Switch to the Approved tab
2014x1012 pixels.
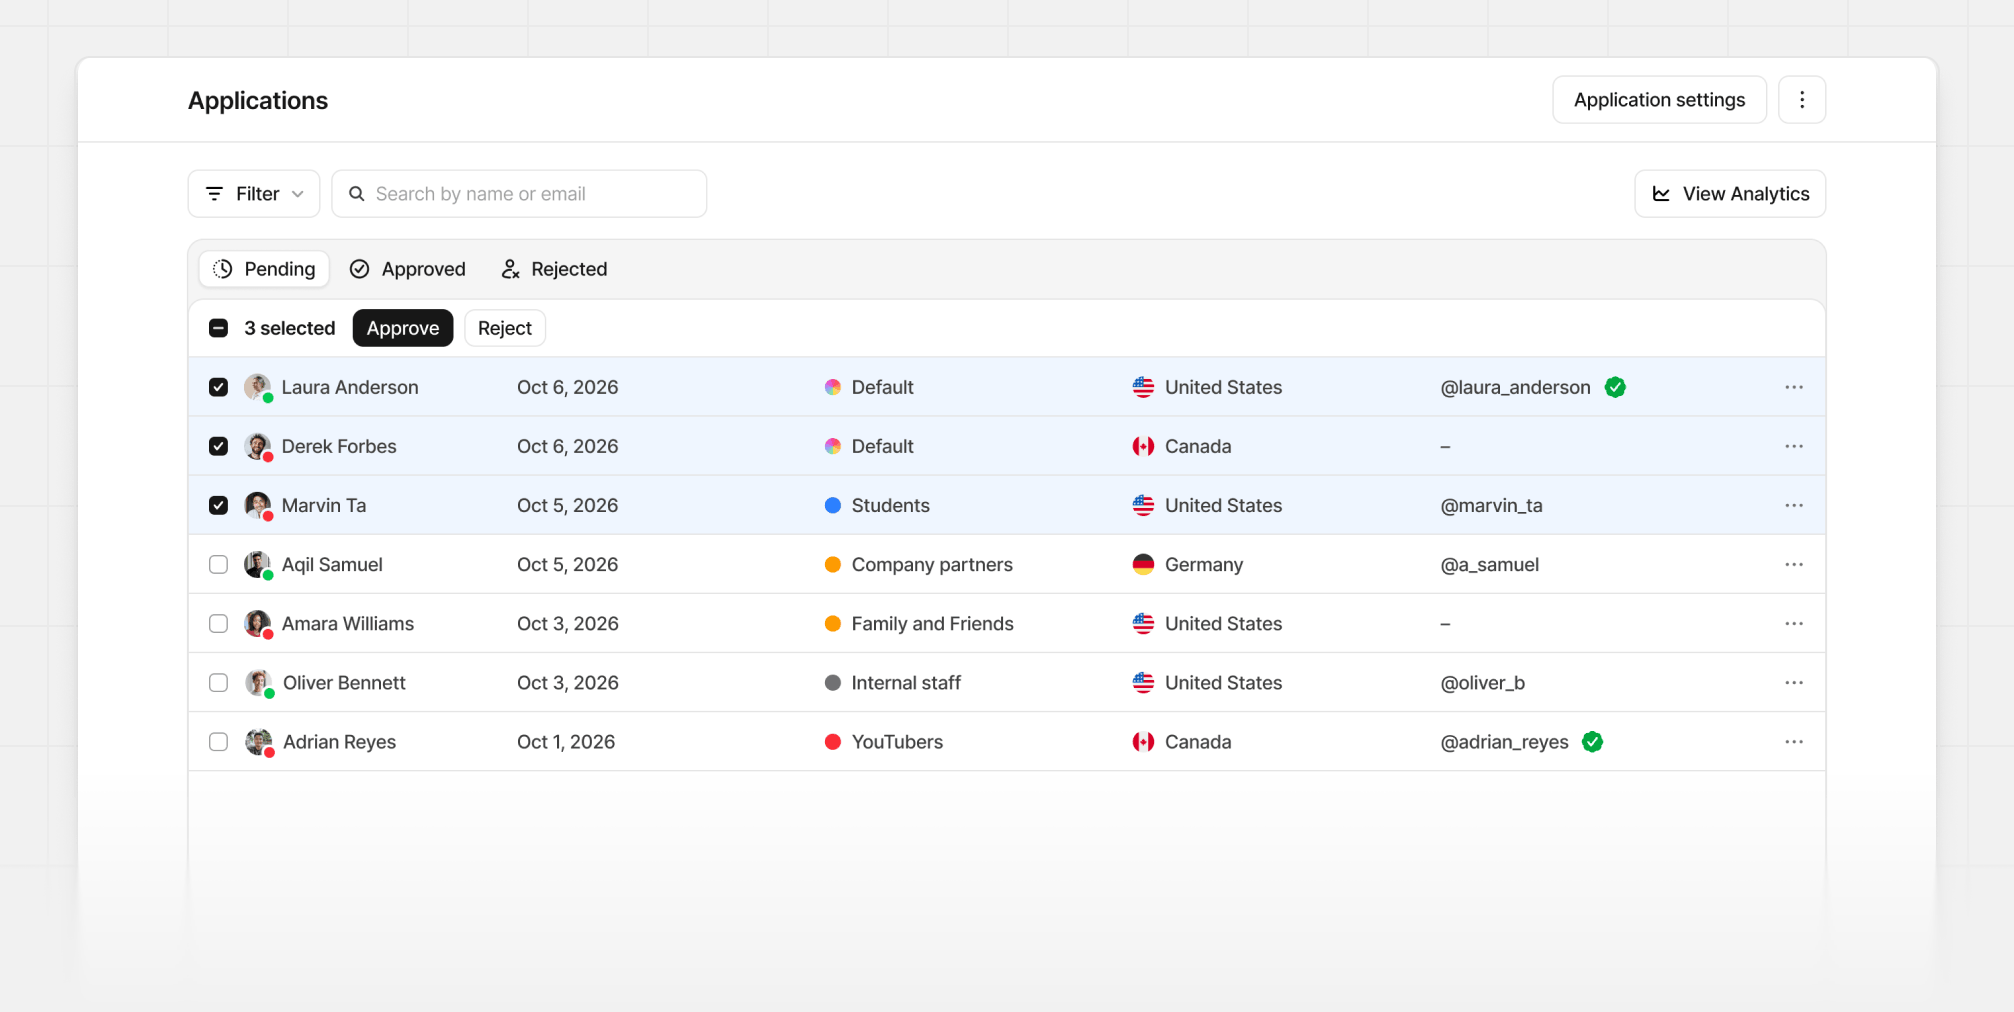pos(408,269)
